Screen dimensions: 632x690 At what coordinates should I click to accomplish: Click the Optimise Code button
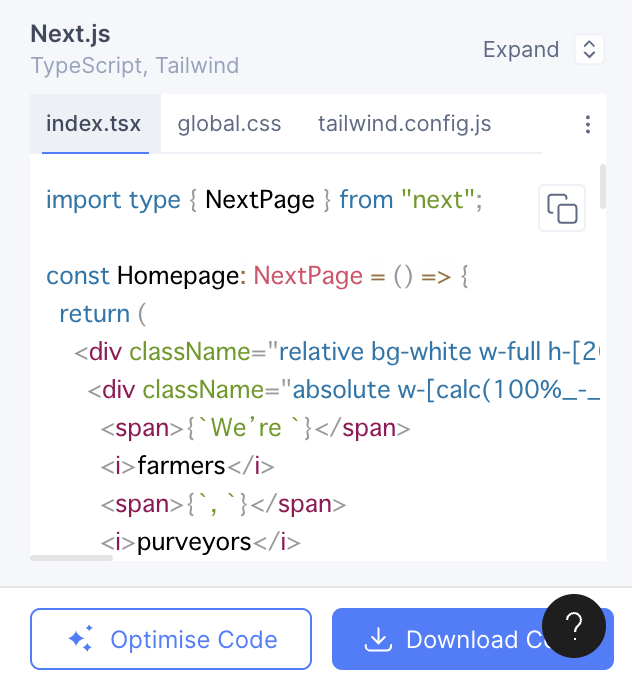[171, 639]
